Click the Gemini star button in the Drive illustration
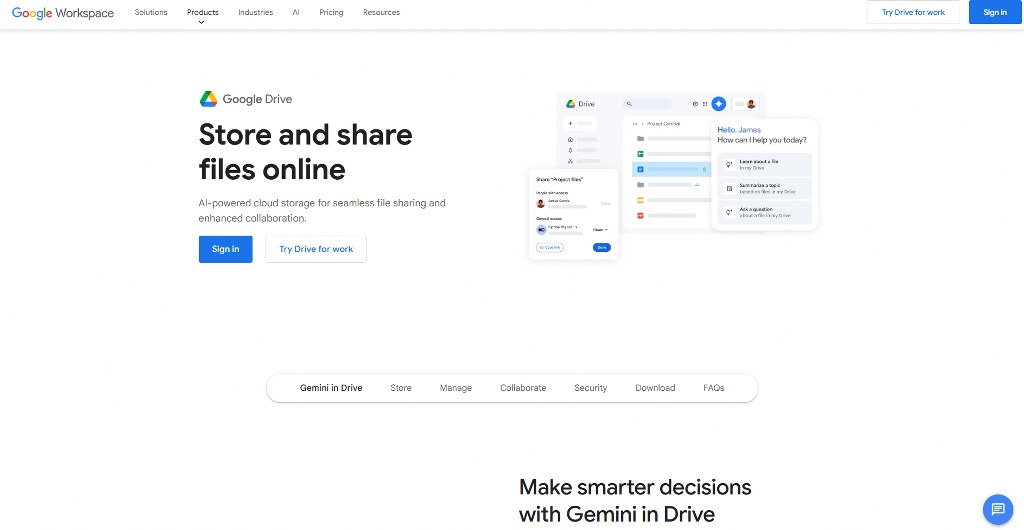1024x530 pixels. [x=718, y=104]
